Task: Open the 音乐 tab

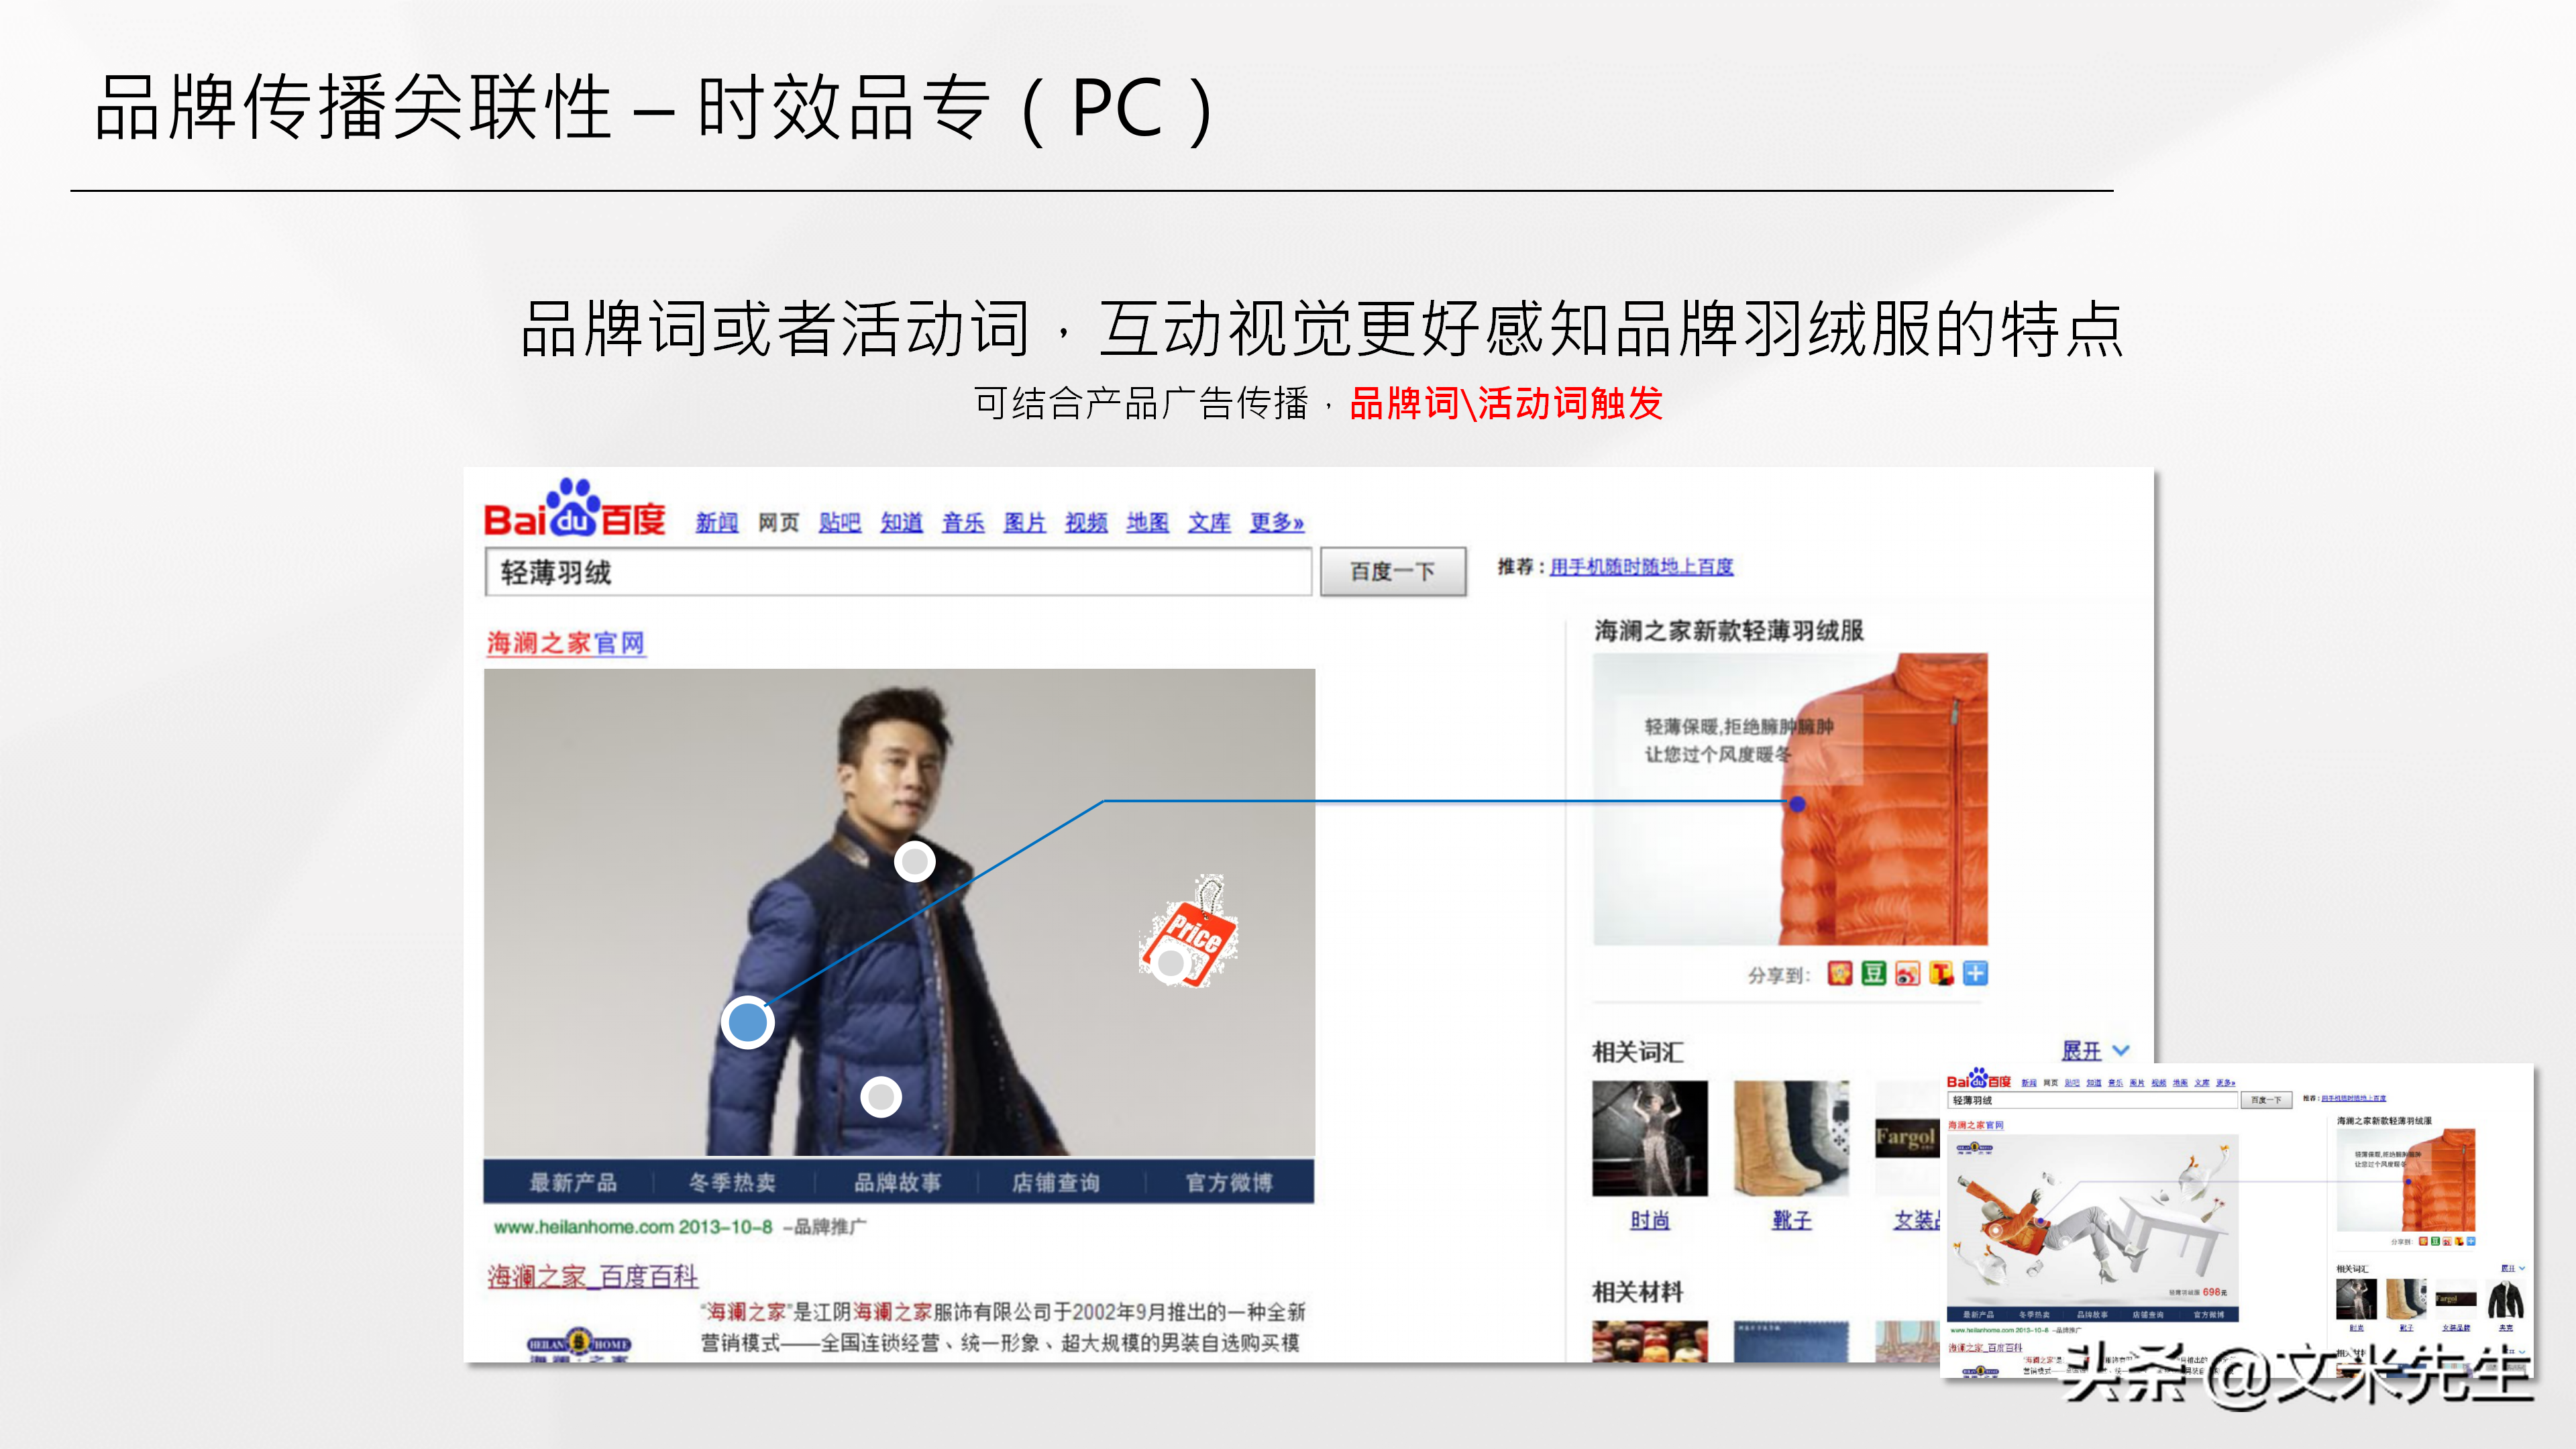Action: [x=963, y=522]
